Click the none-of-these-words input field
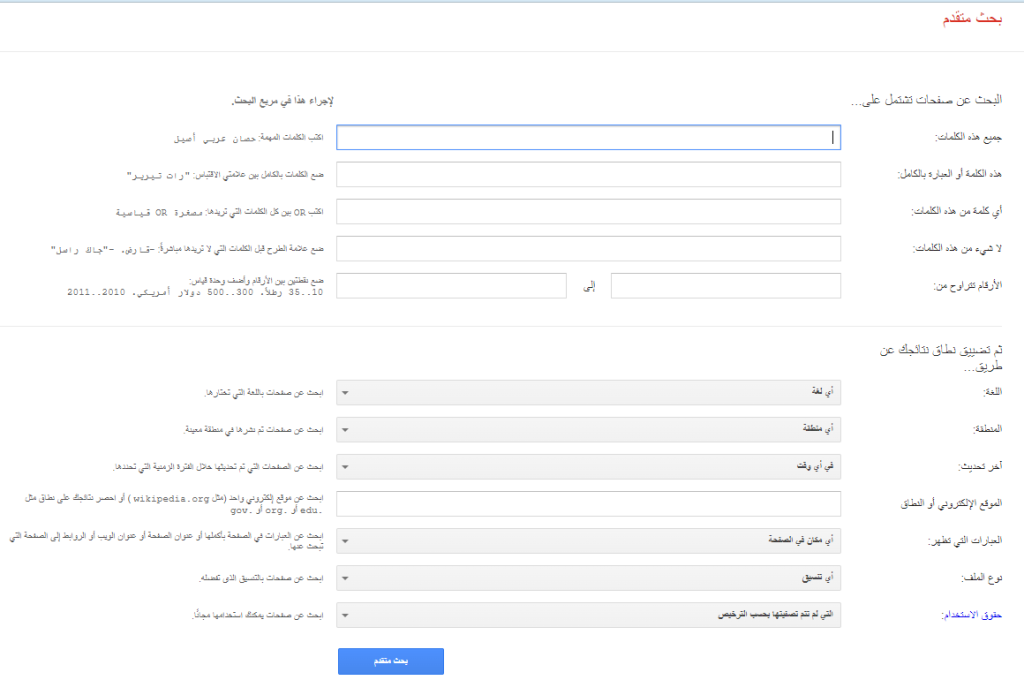 (x=590, y=248)
